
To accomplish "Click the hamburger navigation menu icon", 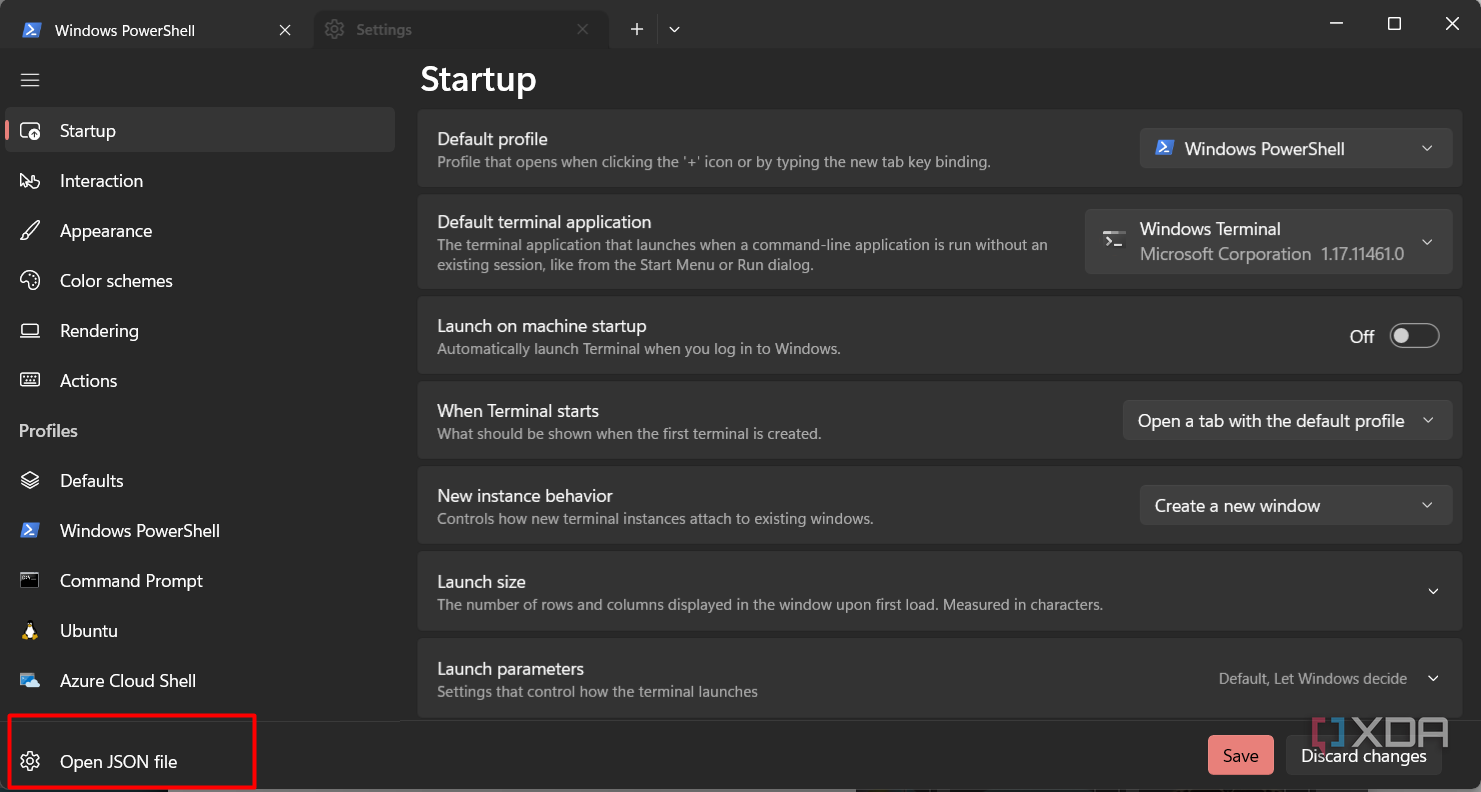I will click(x=30, y=80).
